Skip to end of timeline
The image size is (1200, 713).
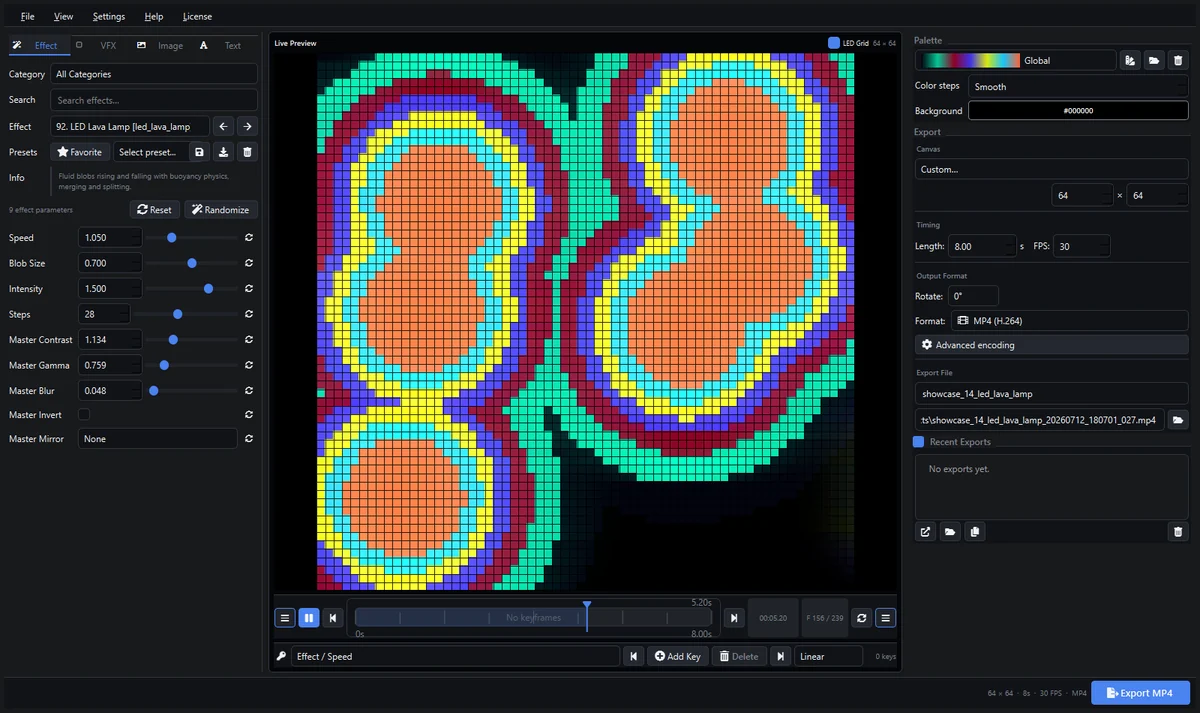[x=734, y=618]
